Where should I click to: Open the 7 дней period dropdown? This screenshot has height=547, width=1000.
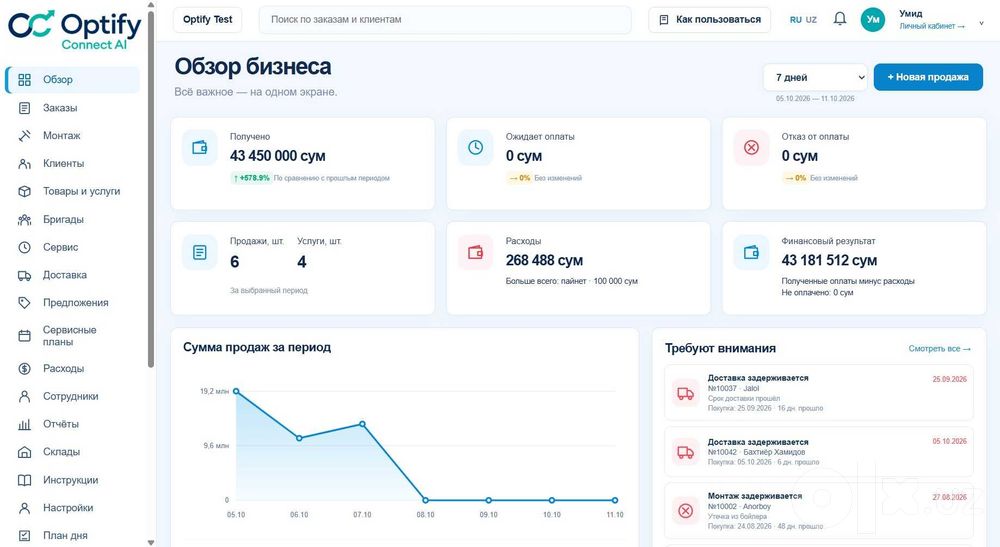pyautogui.click(x=815, y=77)
